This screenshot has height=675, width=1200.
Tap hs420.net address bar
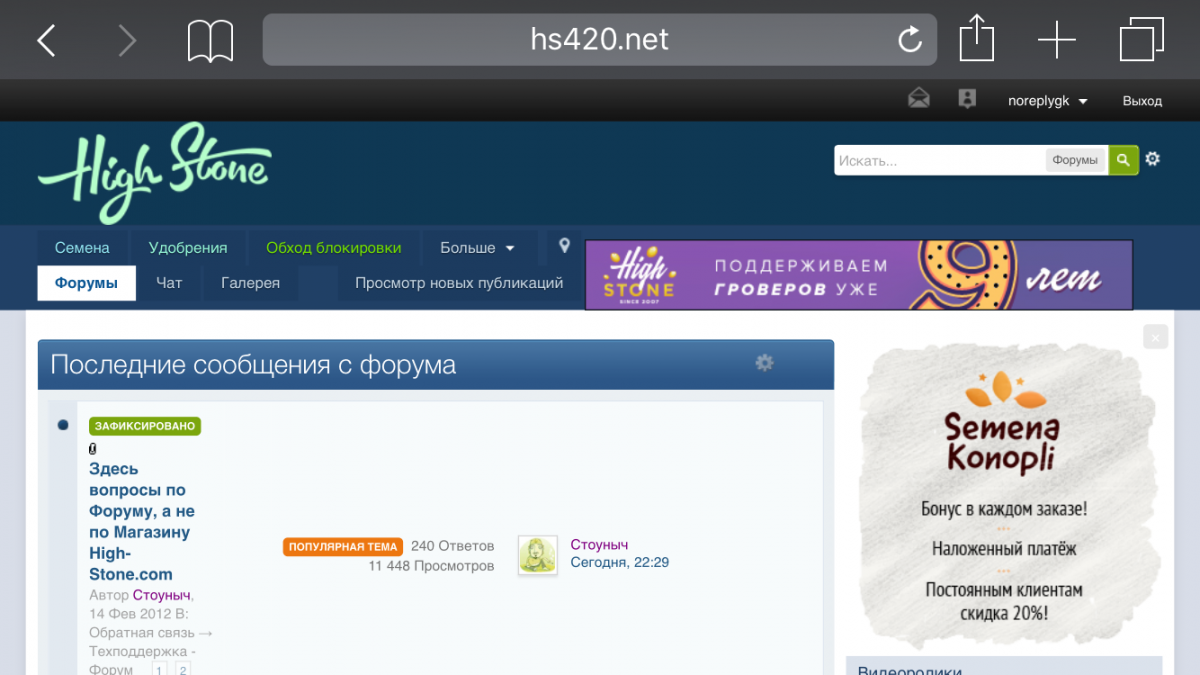[x=599, y=40]
